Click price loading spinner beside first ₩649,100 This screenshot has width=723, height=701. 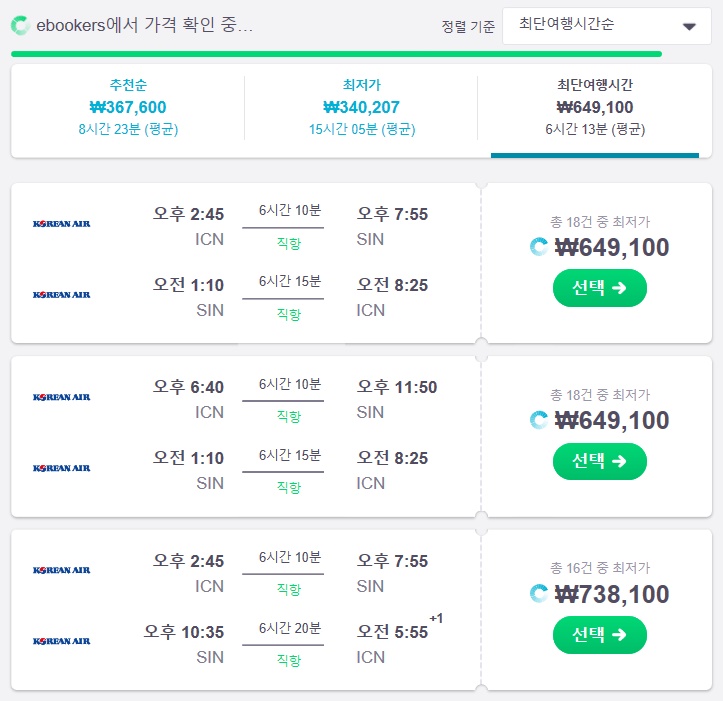(x=539, y=247)
